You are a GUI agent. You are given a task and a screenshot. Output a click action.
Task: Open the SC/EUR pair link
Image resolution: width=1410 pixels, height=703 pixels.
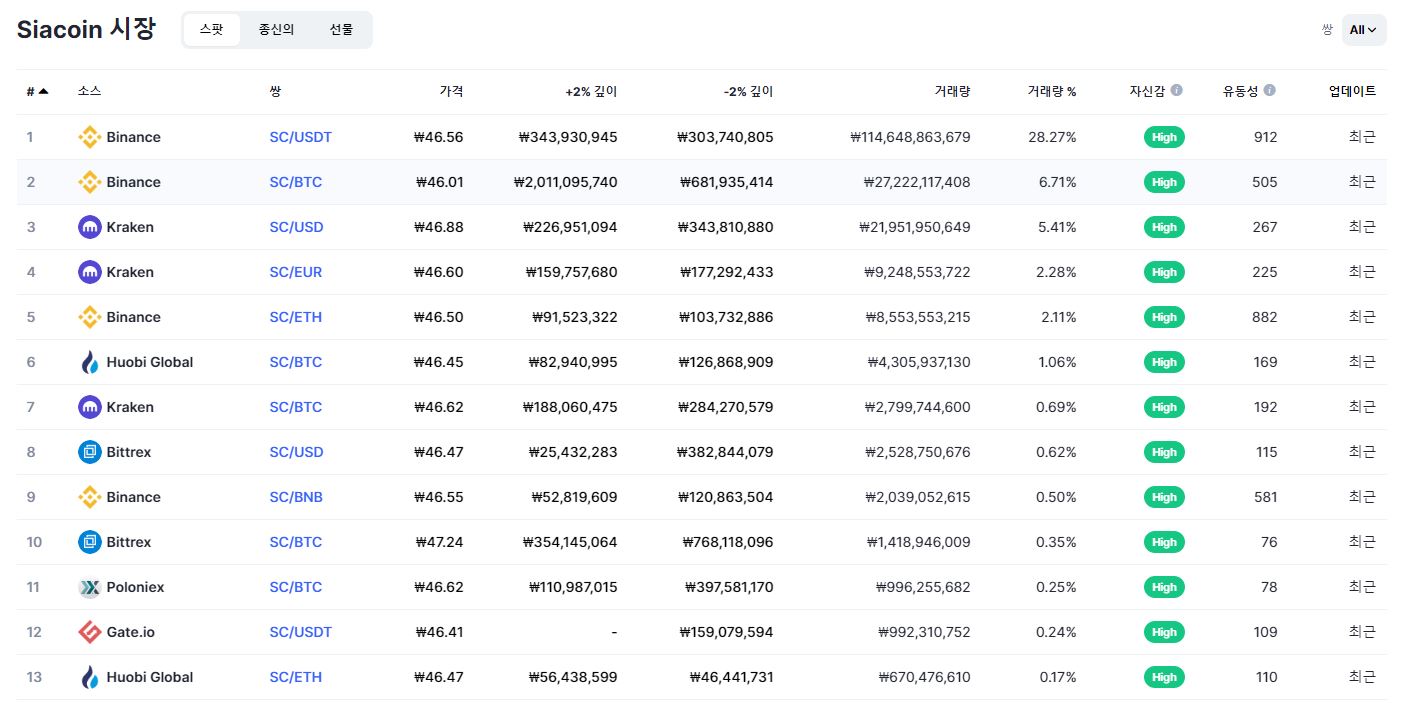[x=296, y=272]
